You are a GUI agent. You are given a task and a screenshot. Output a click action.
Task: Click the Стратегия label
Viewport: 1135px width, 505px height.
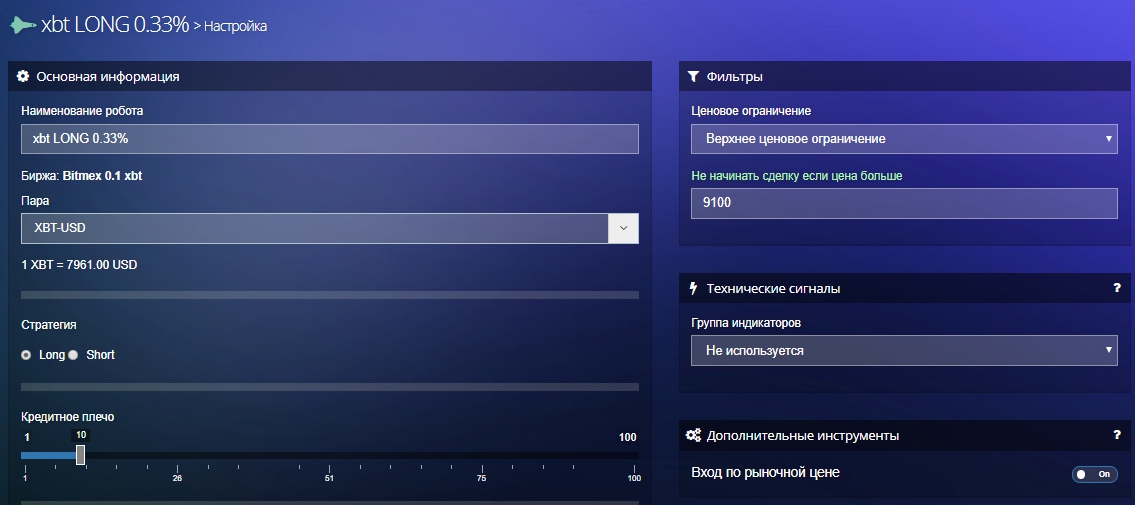pyautogui.click(x=49, y=325)
